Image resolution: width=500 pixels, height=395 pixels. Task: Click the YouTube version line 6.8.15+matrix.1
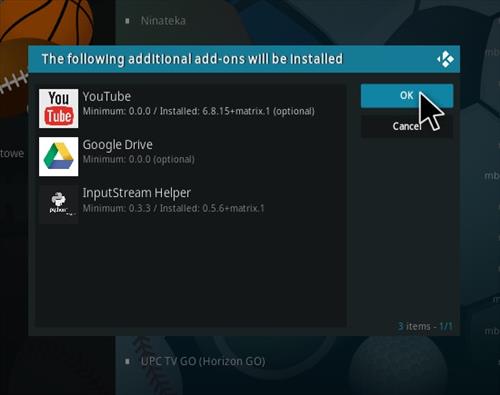click(x=199, y=111)
